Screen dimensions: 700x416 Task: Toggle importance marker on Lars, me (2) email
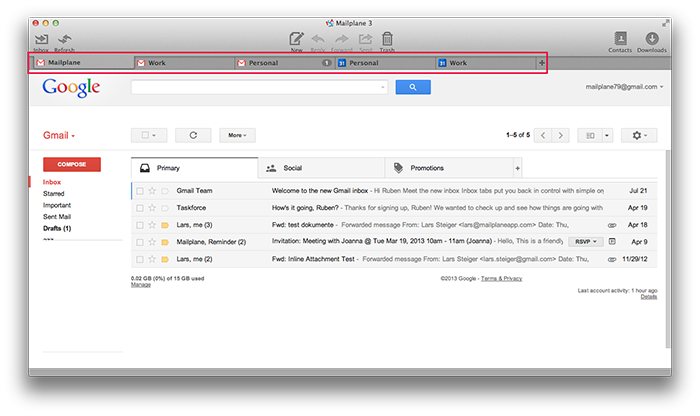pyautogui.click(x=165, y=259)
